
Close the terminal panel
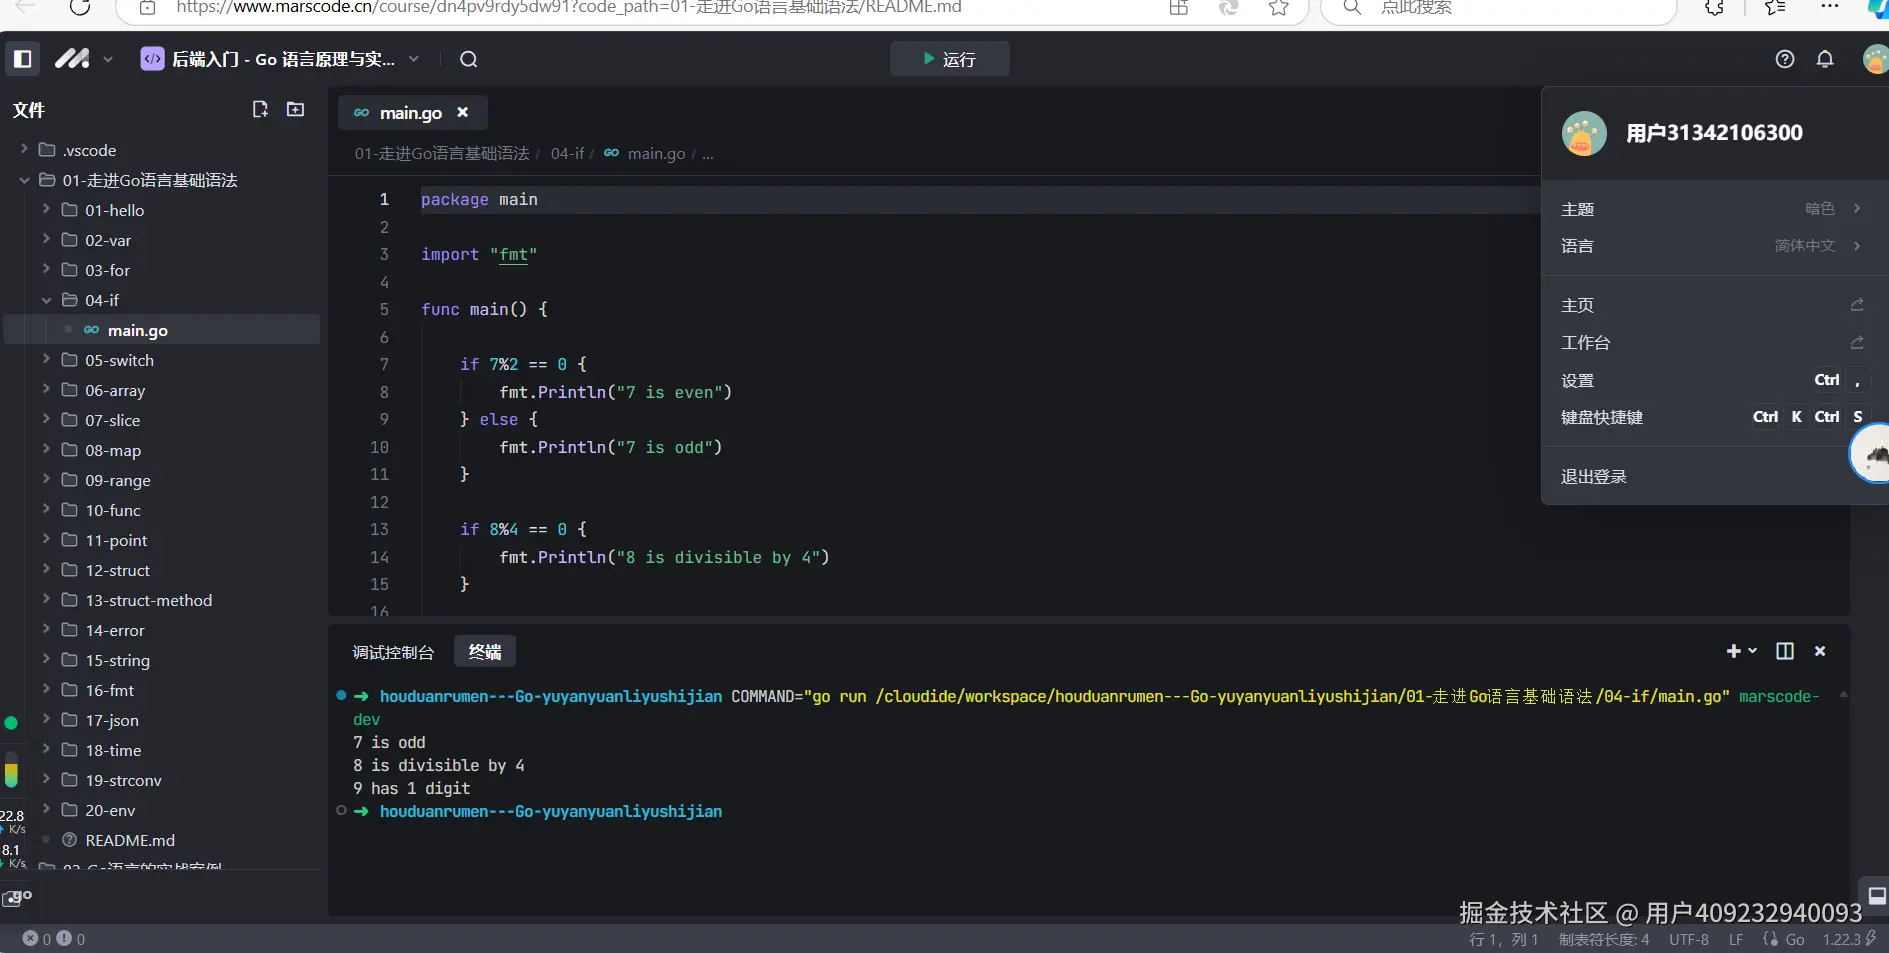pyautogui.click(x=1820, y=651)
